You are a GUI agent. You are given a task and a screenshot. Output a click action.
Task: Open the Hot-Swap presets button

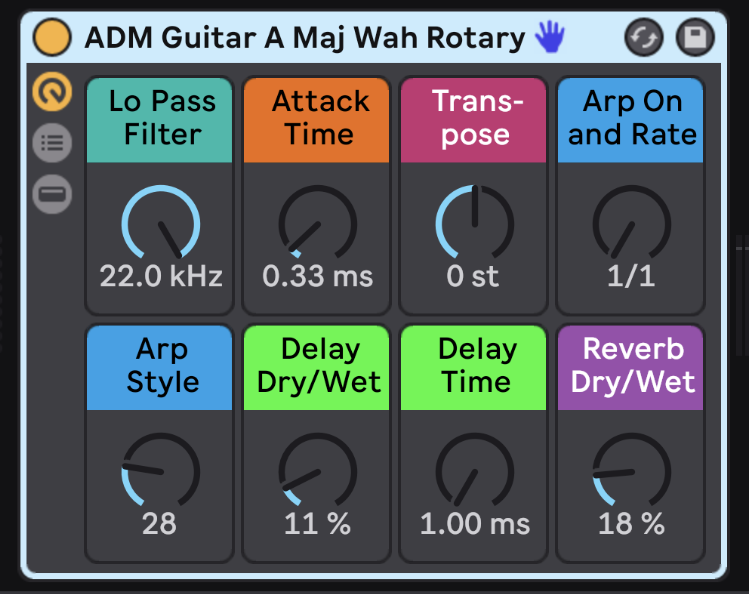(x=643, y=37)
